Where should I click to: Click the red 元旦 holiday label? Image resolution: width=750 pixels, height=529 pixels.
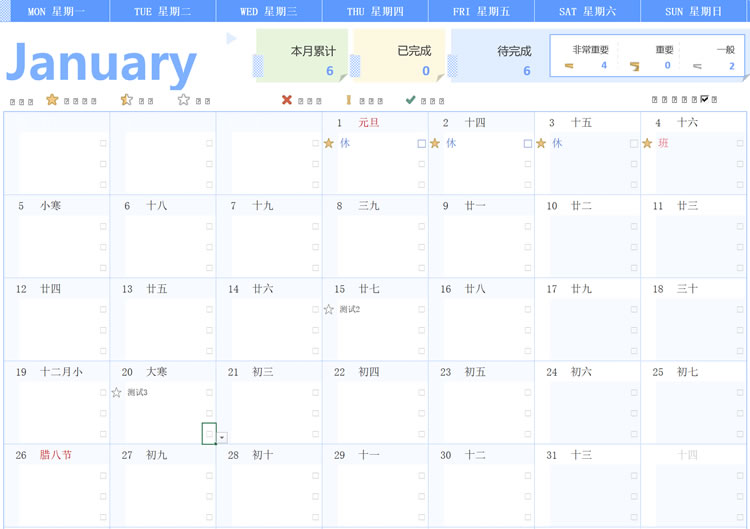[369, 123]
